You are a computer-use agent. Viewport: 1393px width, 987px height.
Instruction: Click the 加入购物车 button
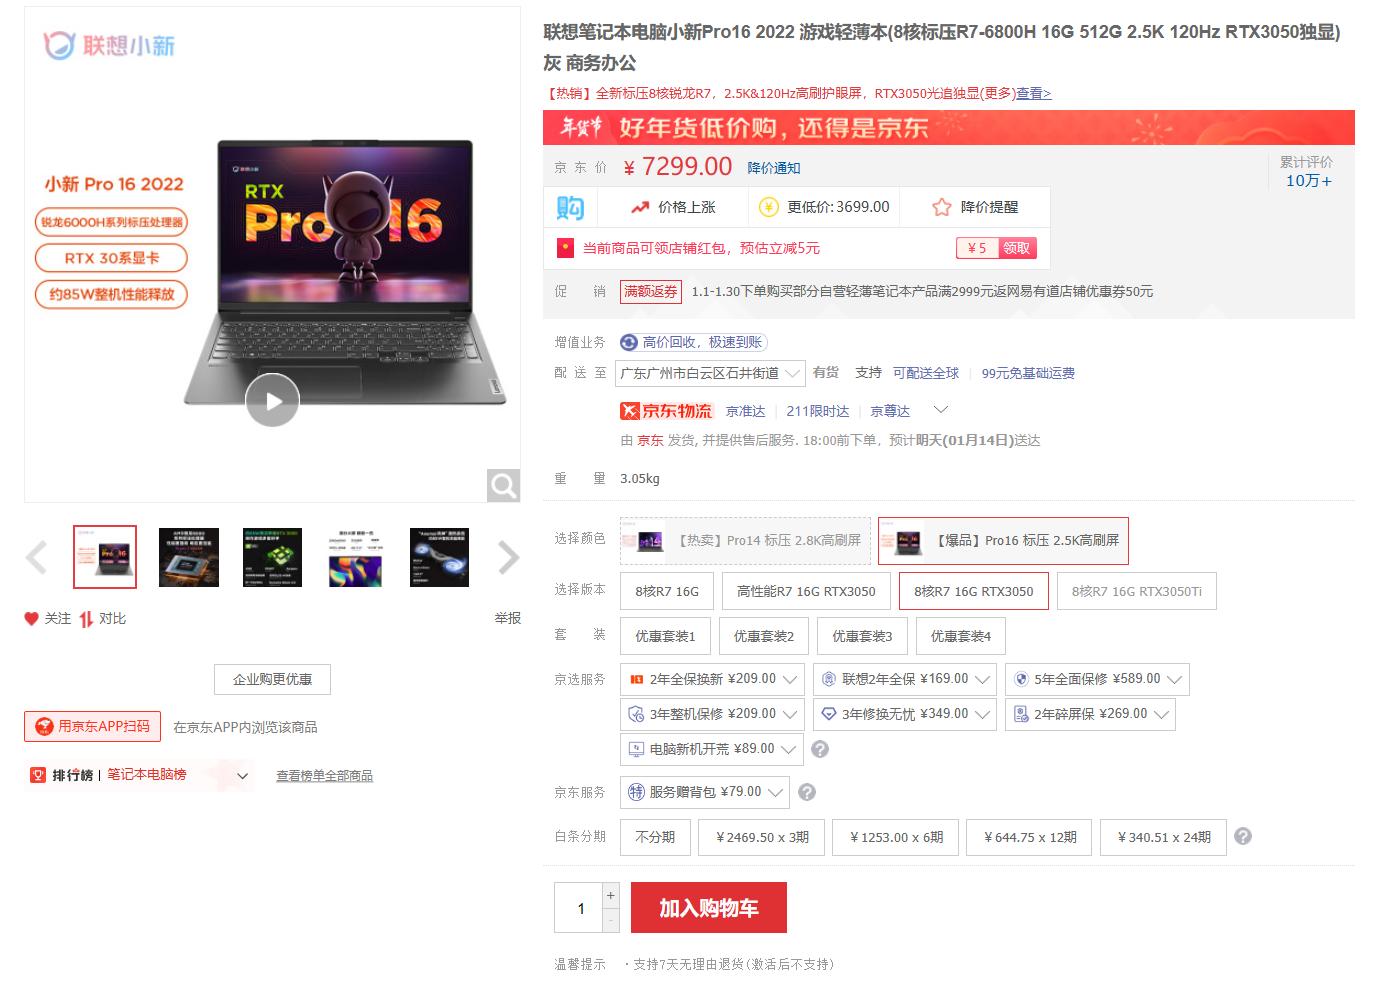[x=709, y=908]
